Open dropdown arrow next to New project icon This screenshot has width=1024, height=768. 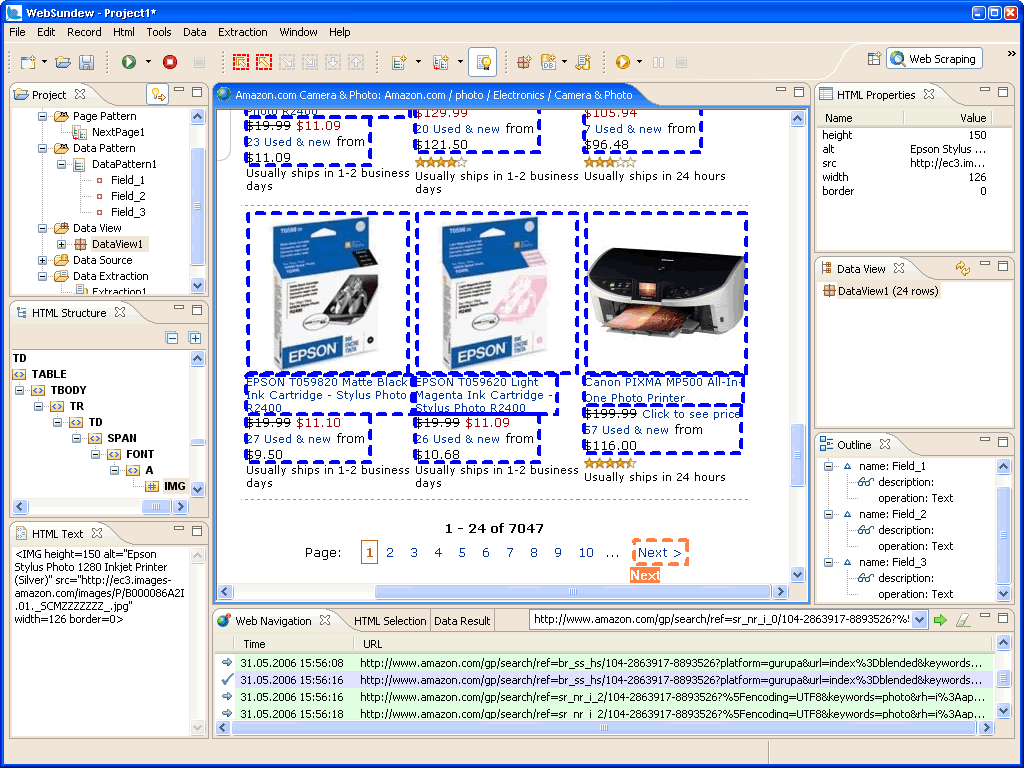(x=44, y=62)
